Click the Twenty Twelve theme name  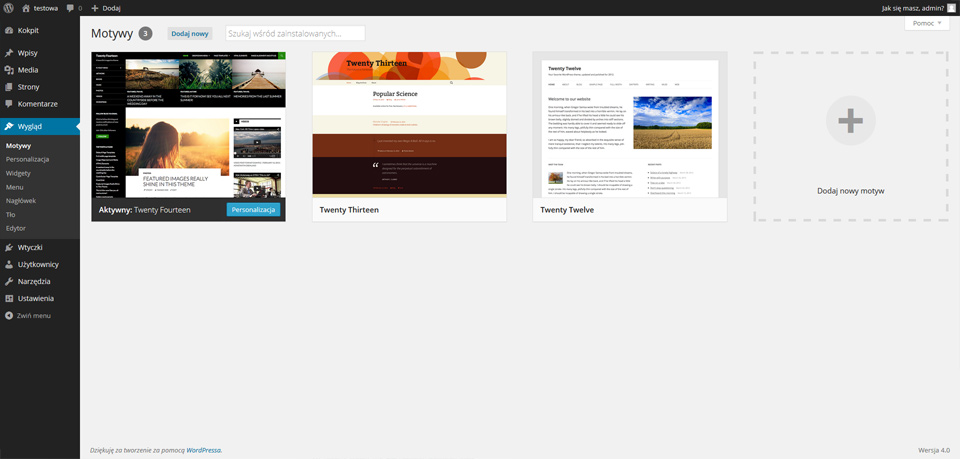(x=567, y=210)
